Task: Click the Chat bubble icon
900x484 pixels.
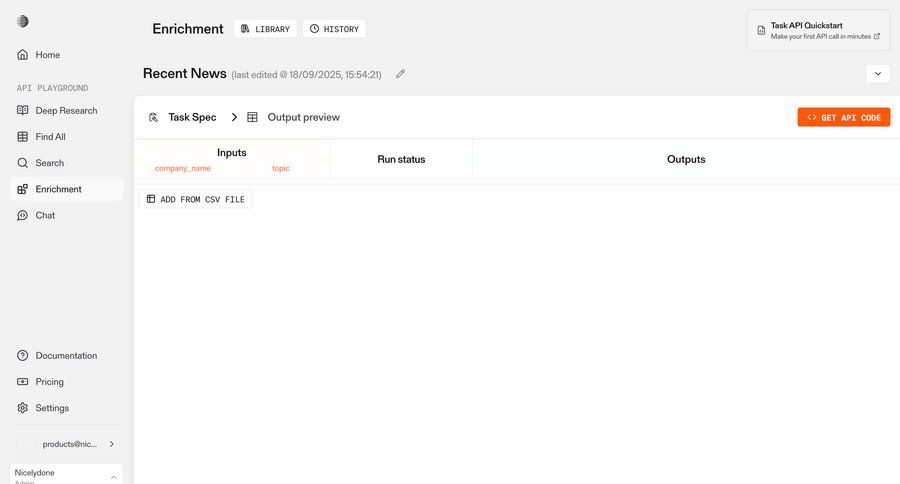Action: (23, 215)
